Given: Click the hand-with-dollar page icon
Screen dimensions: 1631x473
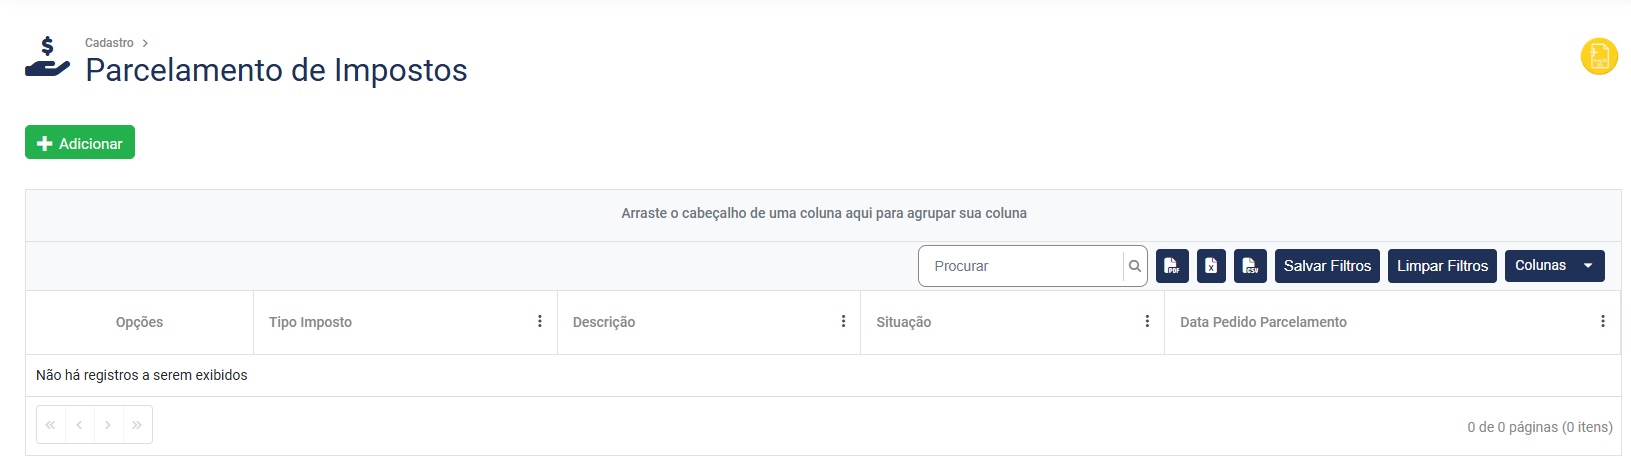Looking at the screenshot, I should point(47,58).
